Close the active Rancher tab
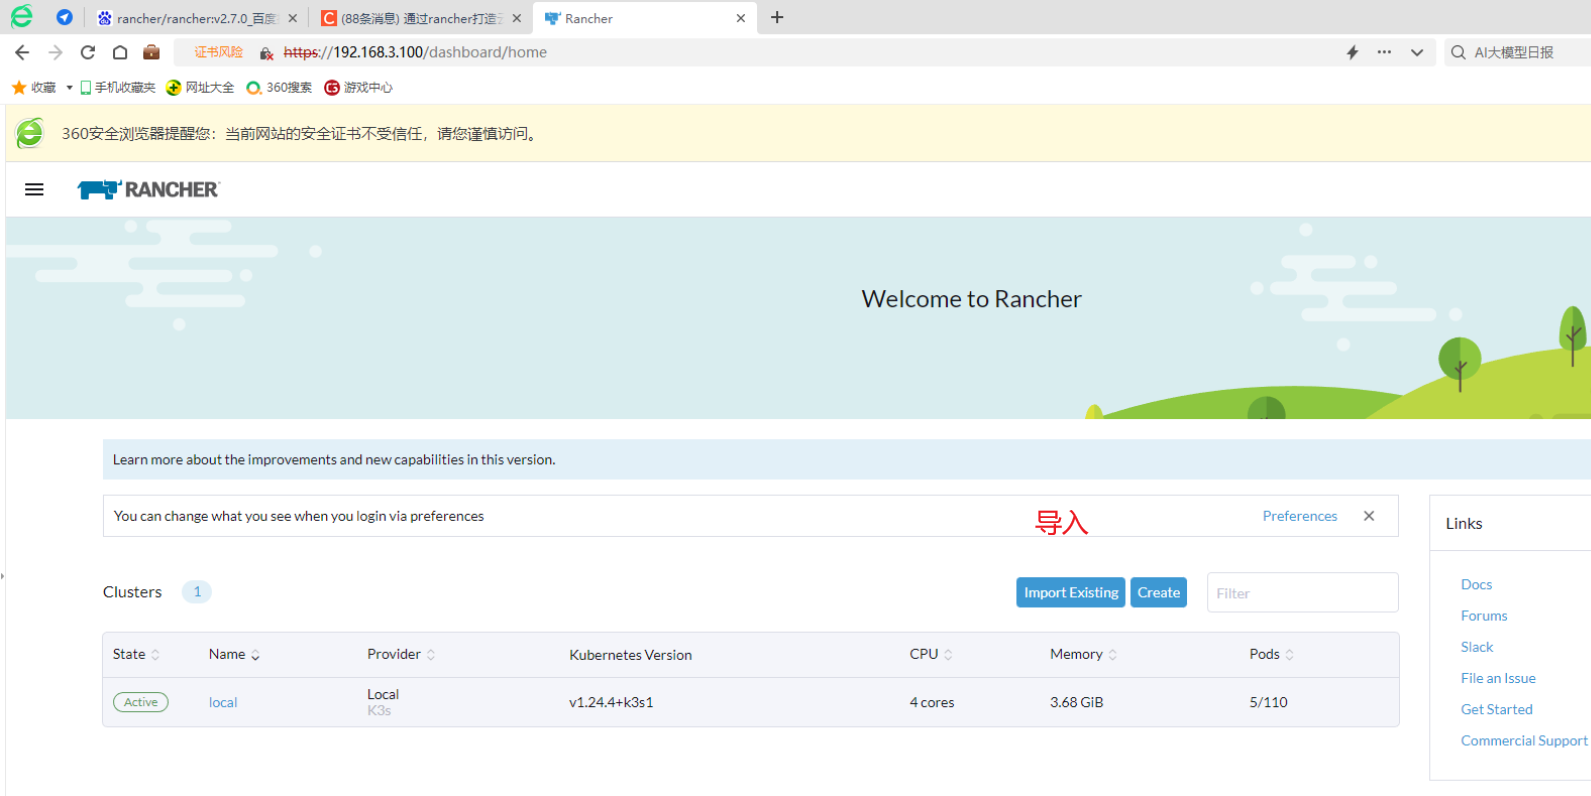This screenshot has width=1591, height=796. (741, 18)
